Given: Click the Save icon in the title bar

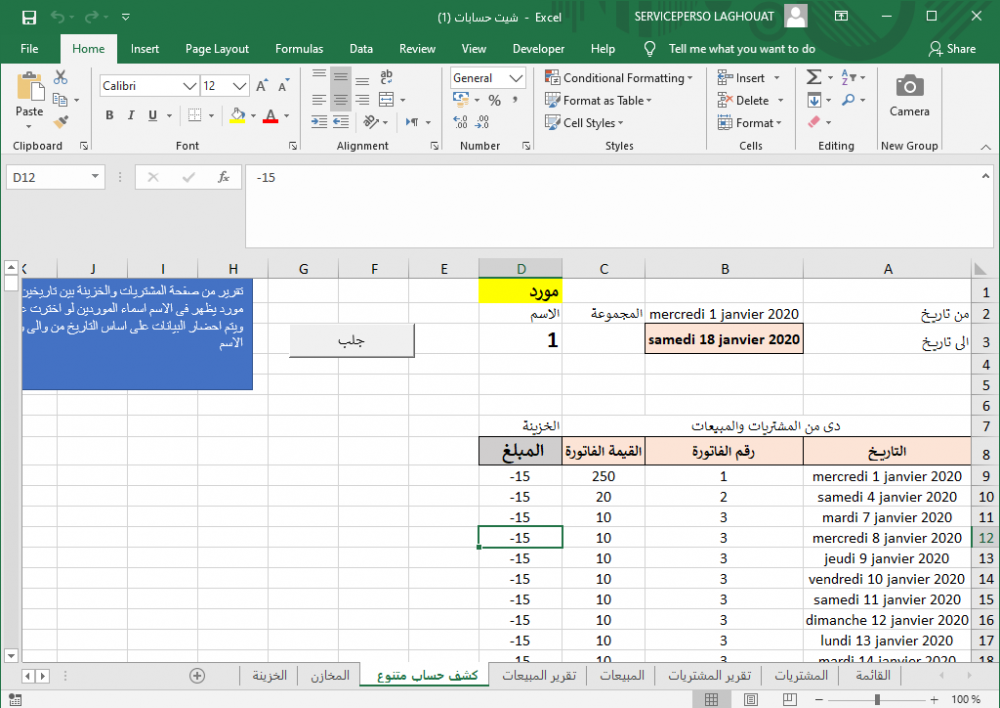Looking at the screenshot, I should (x=29, y=17).
